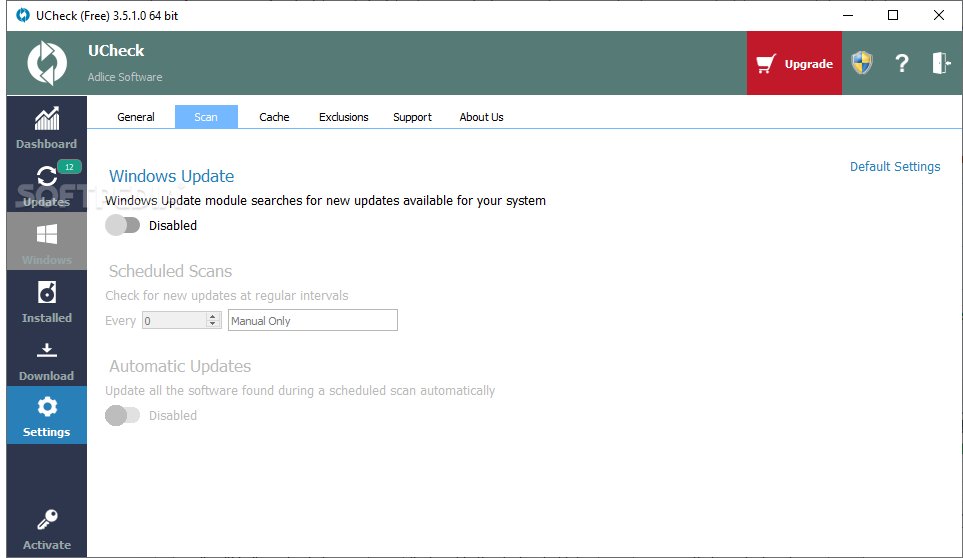The height and width of the screenshot is (558, 963).
Task: Toggle the Automatic Updates switch
Action: (x=123, y=416)
